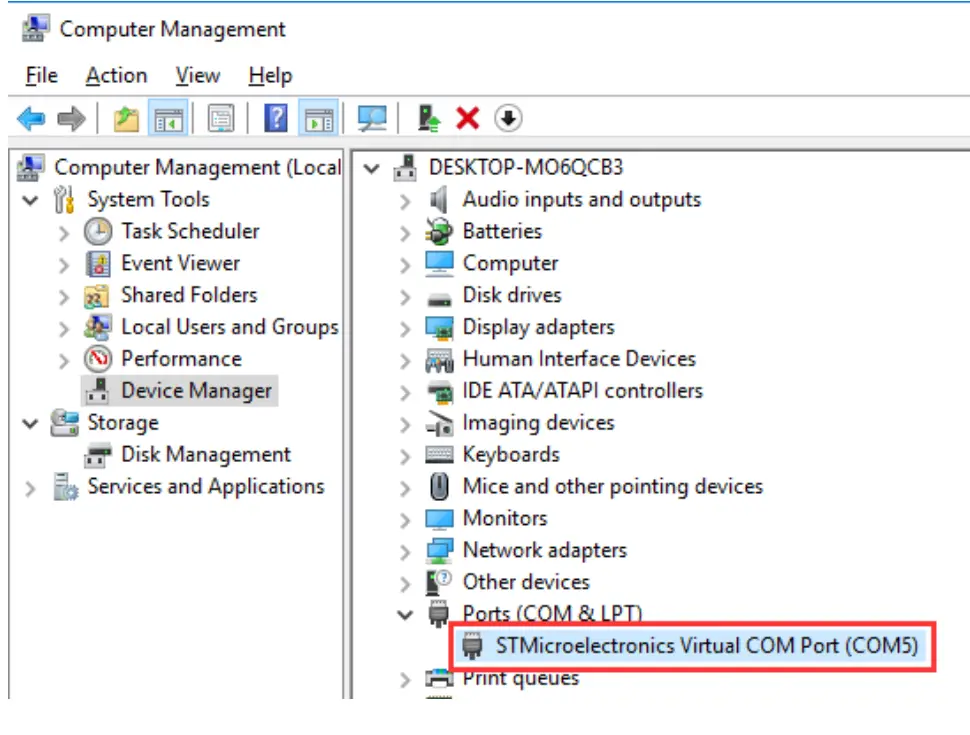The image size is (970, 735).
Task: Open the Properties toolbar icon
Action: tap(221, 118)
